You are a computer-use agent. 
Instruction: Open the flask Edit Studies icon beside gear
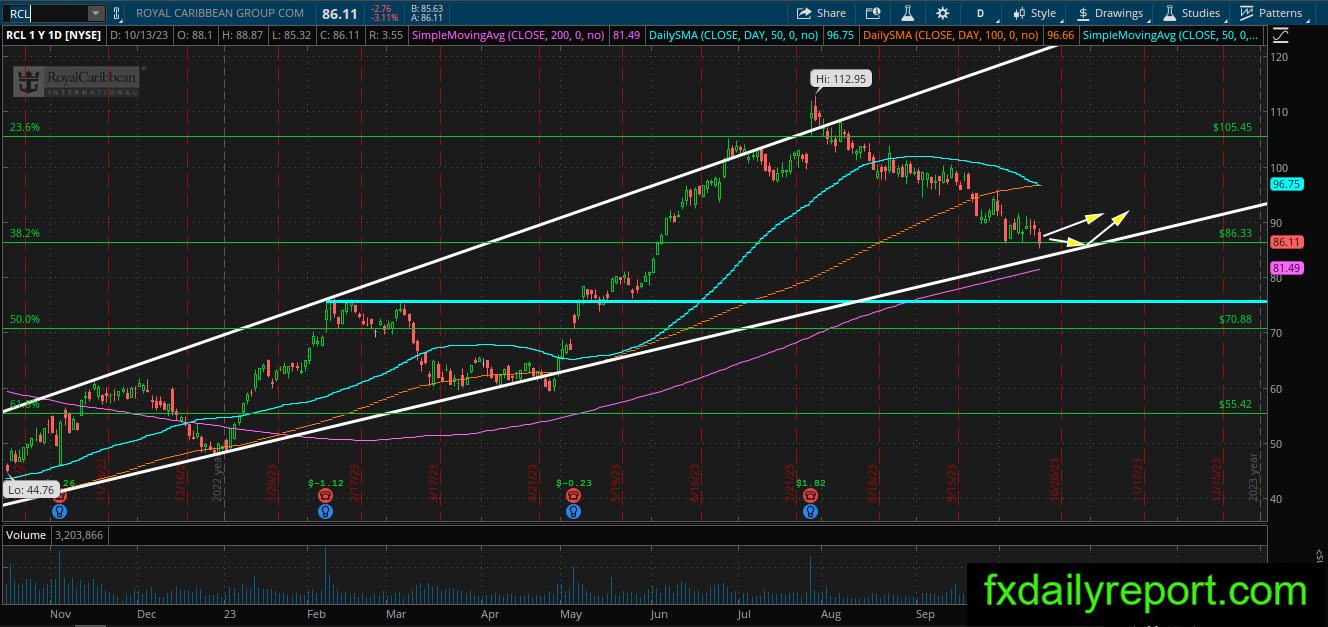(908, 13)
